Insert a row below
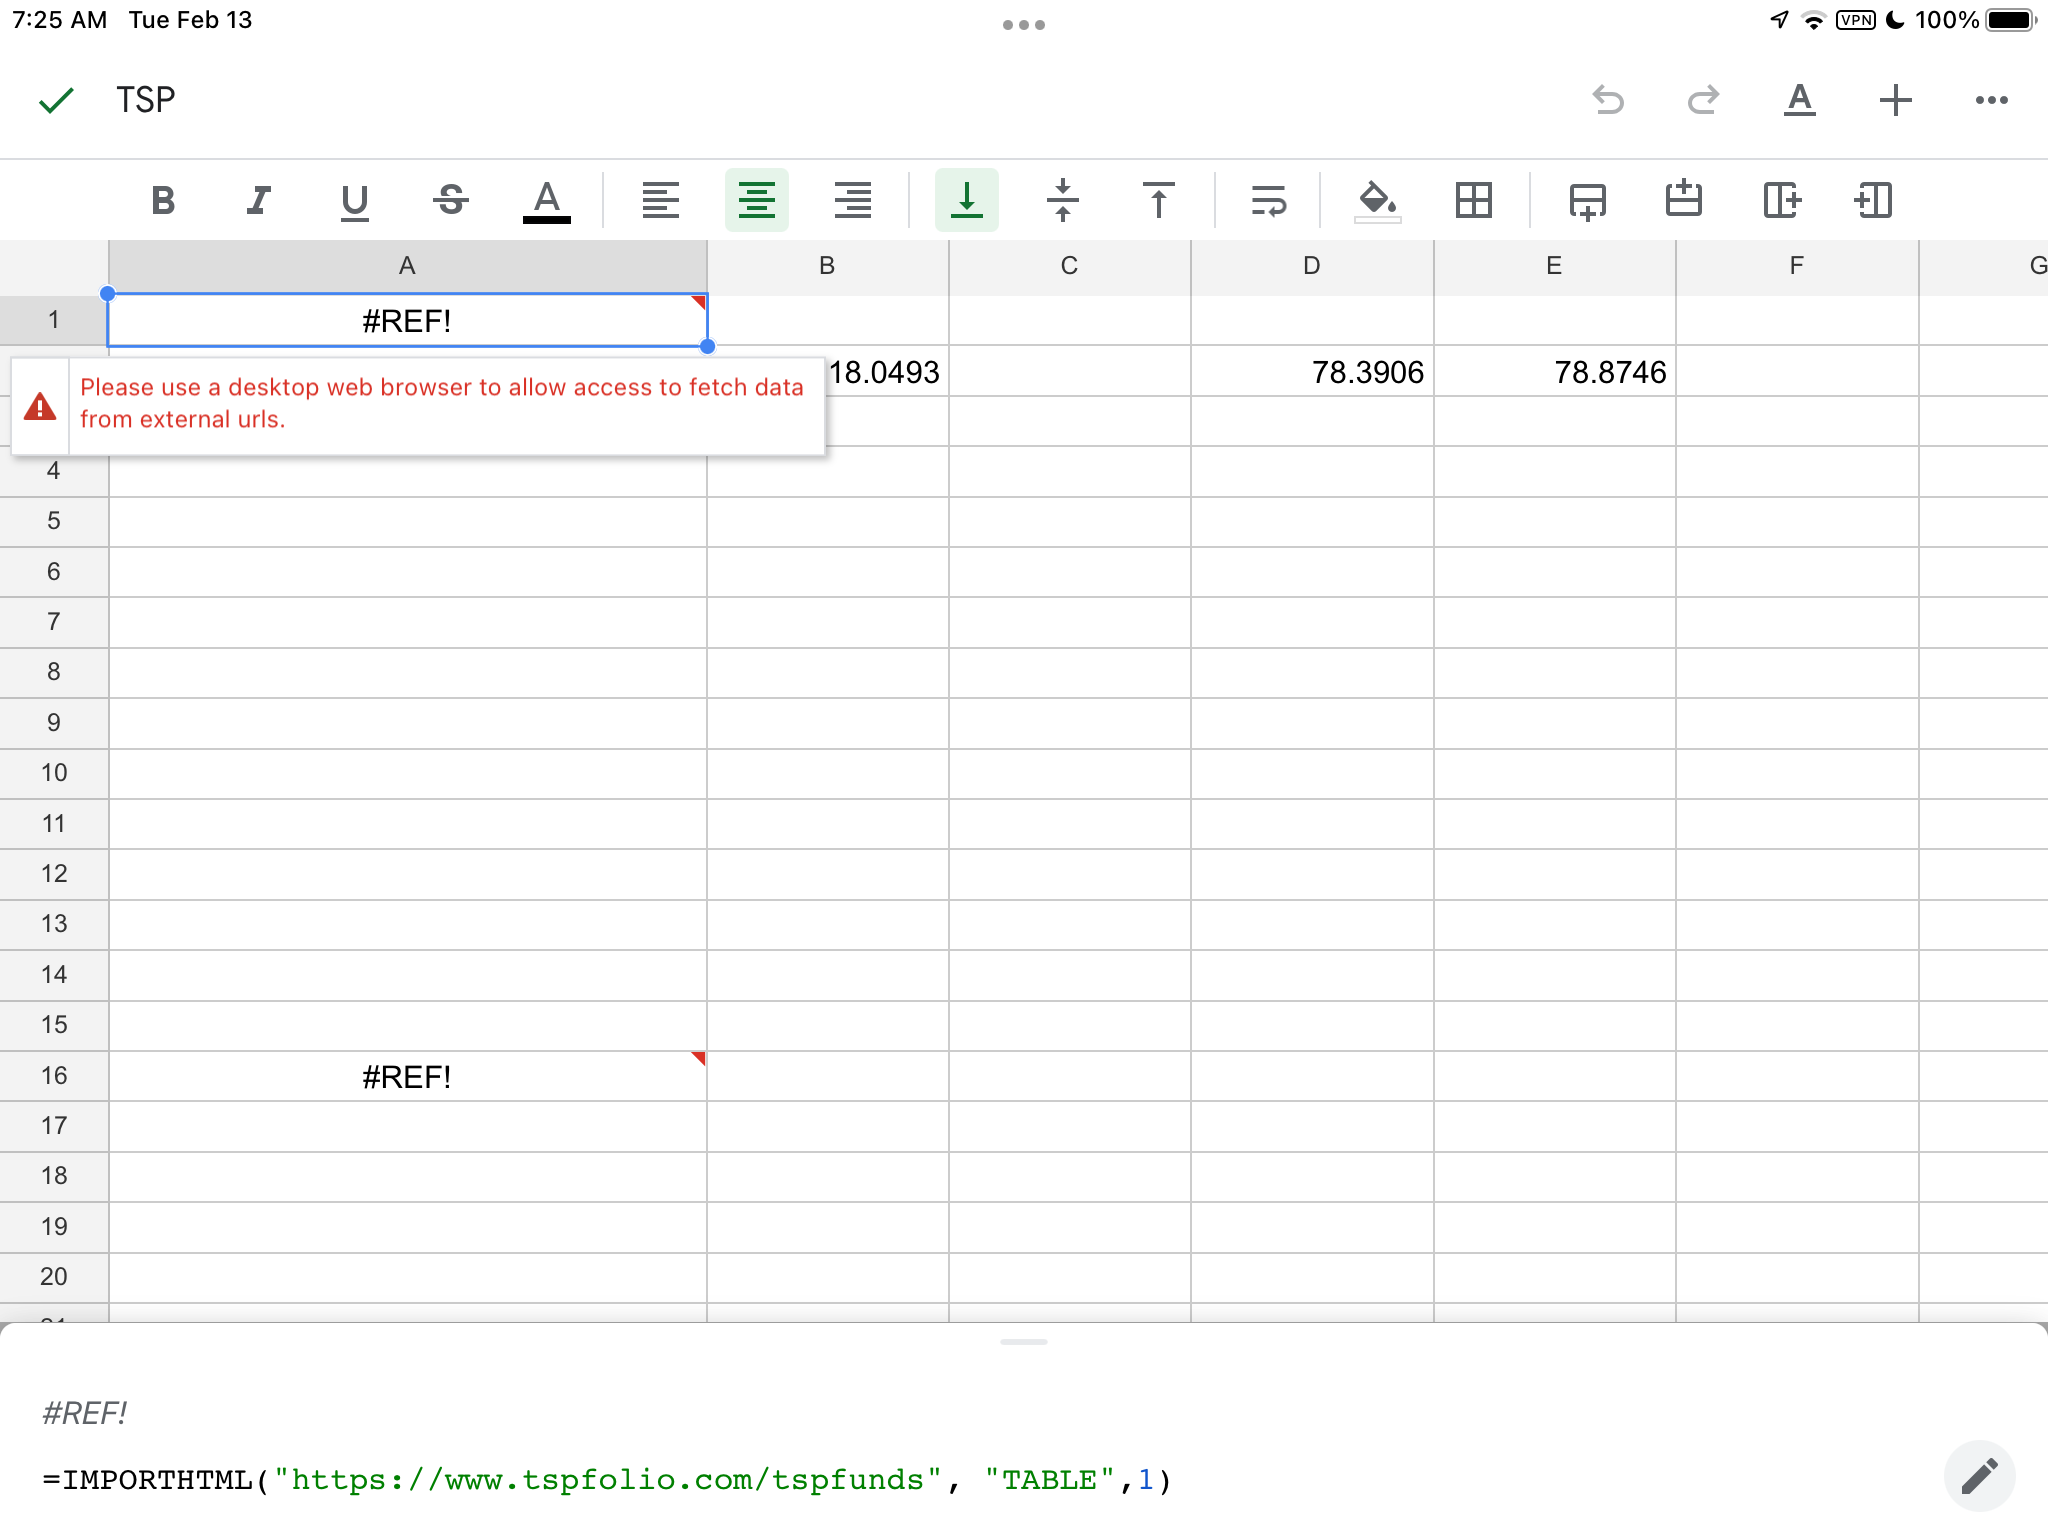This screenshot has width=2048, height=1536. pyautogui.click(x=1587, y=201)
